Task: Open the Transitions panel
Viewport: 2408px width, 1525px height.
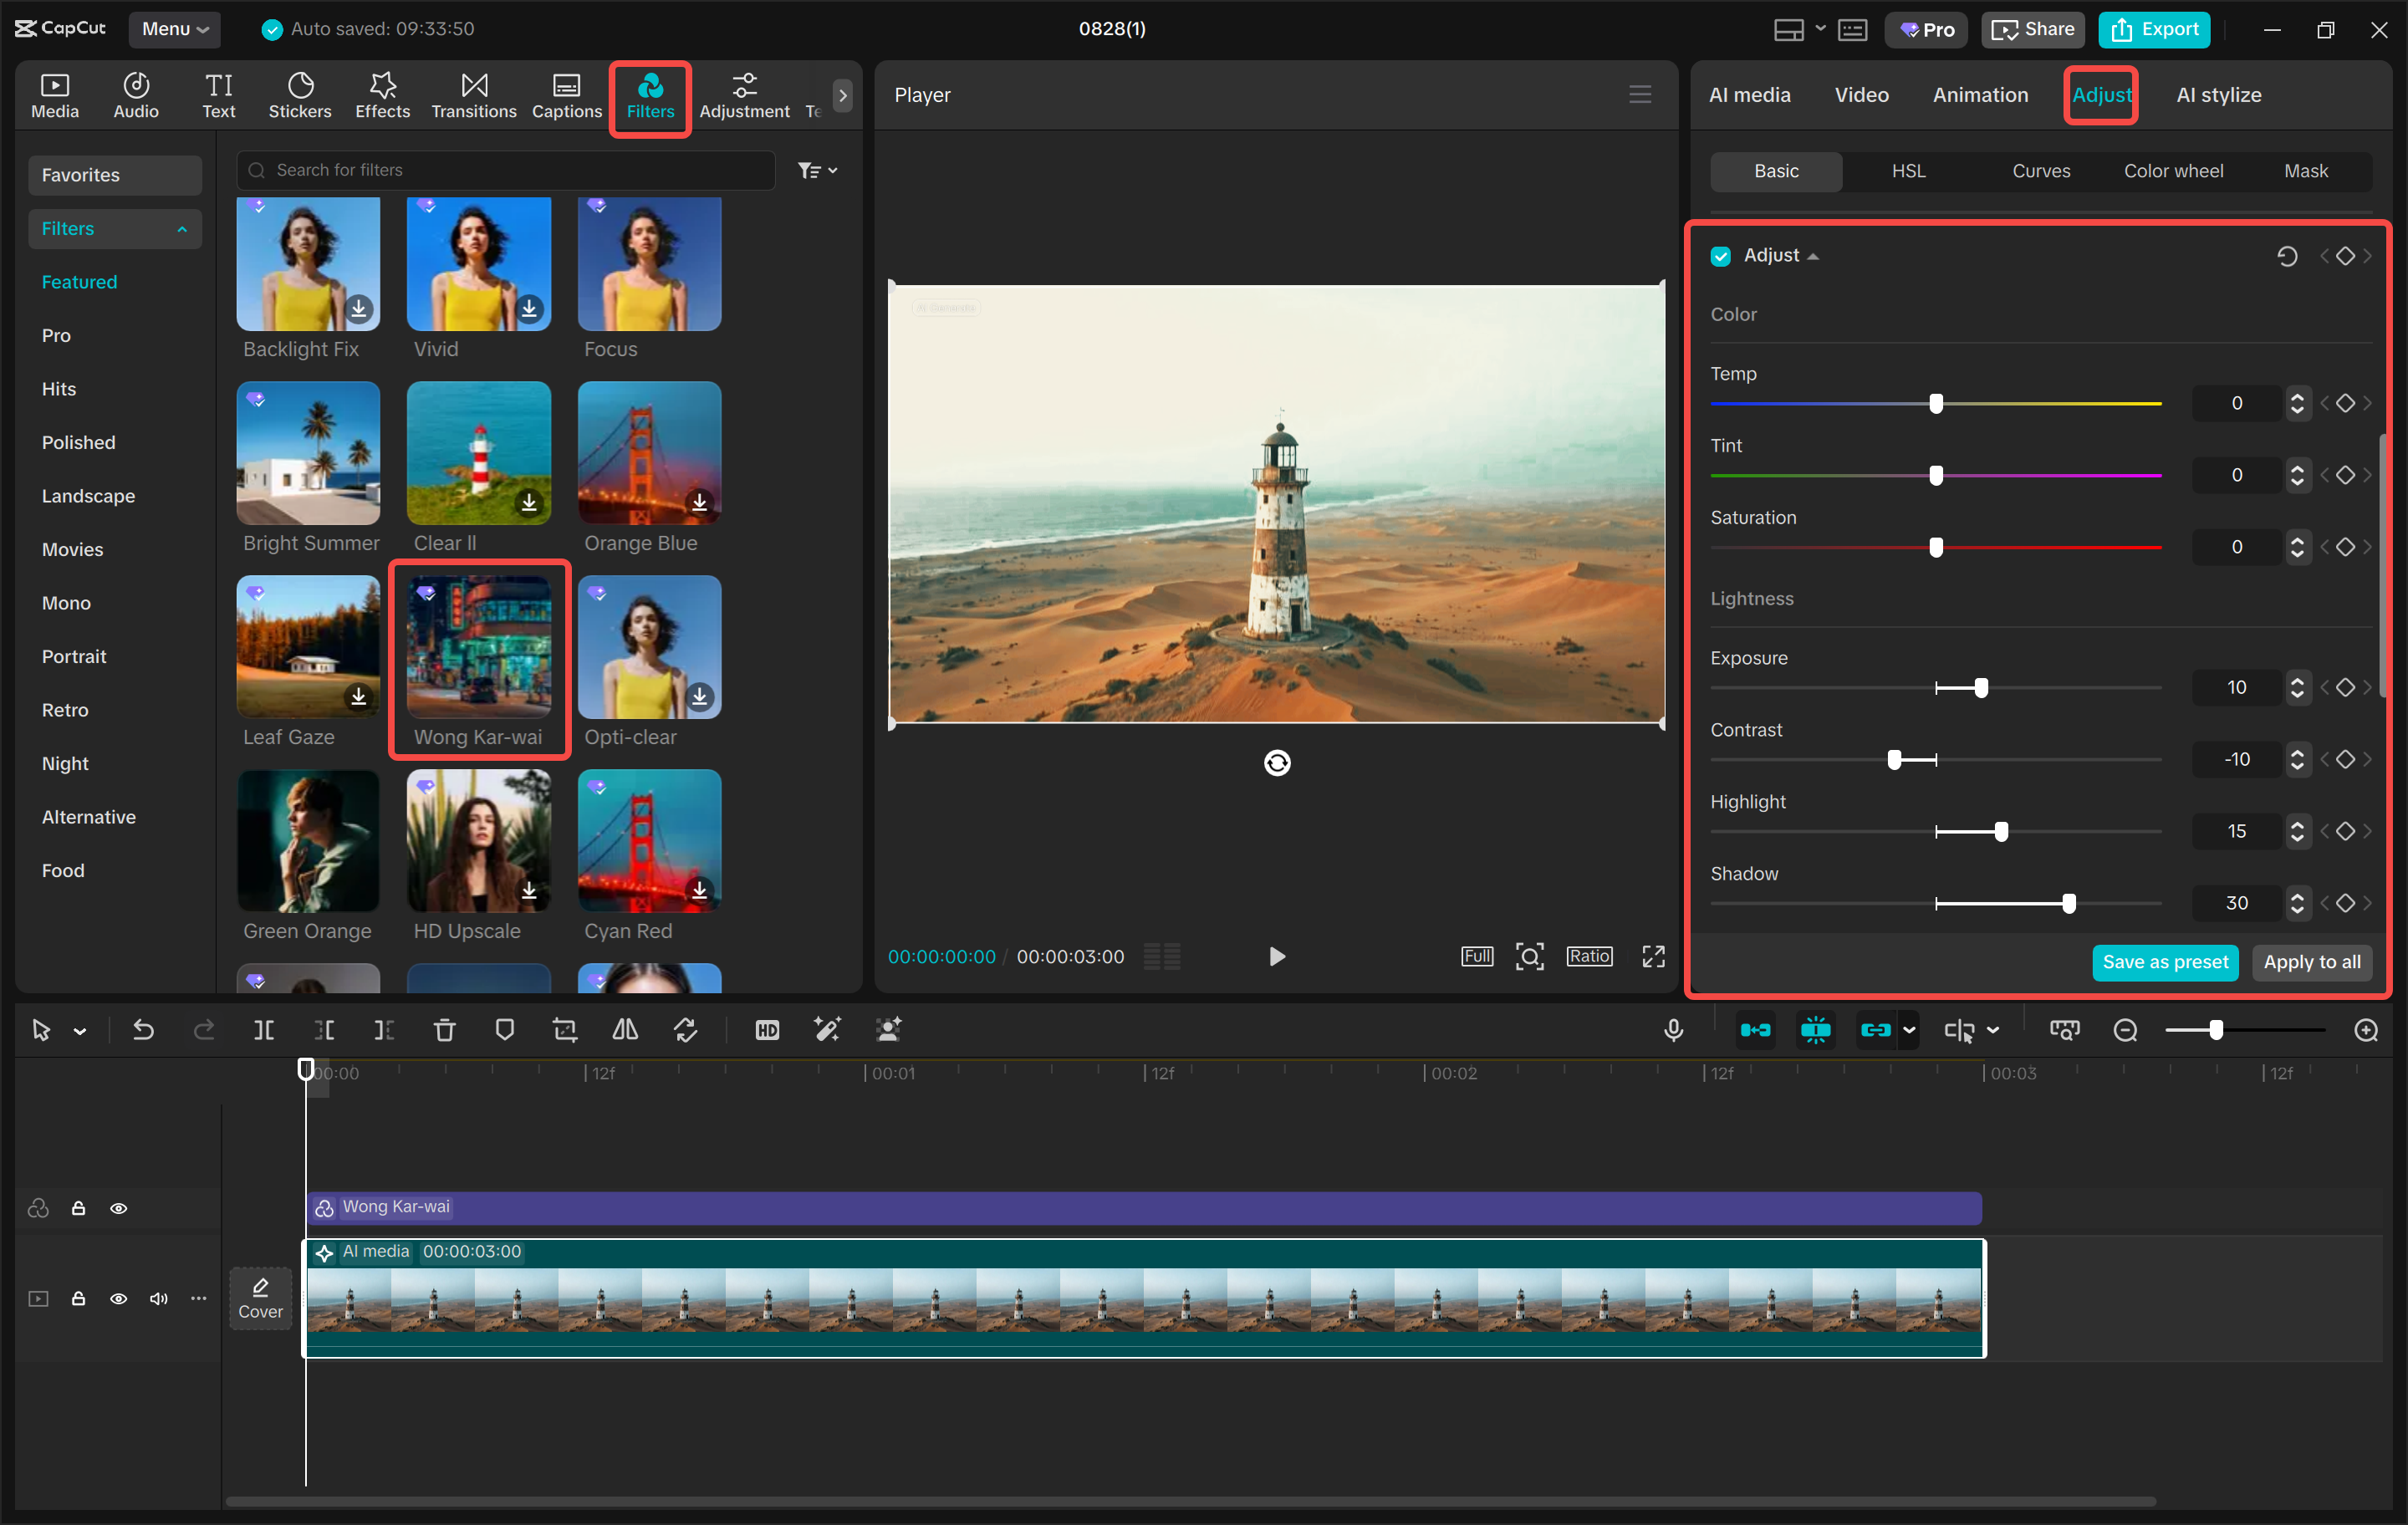Action: (473, 95)
